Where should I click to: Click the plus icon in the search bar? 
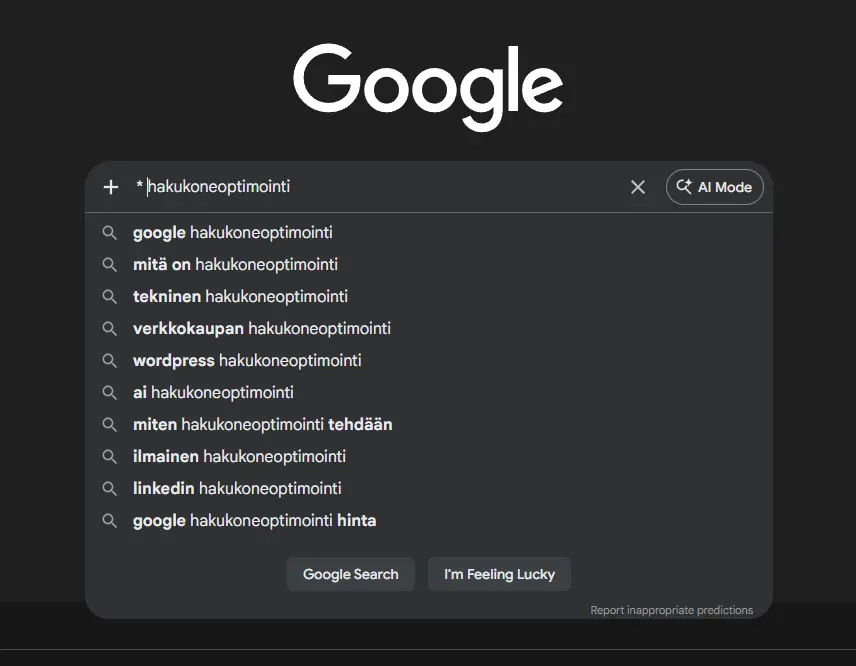tap(110, 187)
